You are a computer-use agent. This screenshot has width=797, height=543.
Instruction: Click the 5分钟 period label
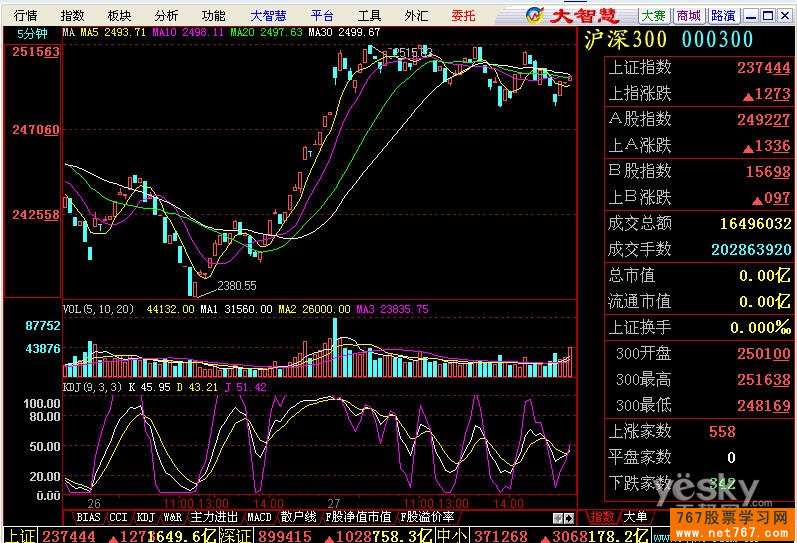(x=32, y=34)
